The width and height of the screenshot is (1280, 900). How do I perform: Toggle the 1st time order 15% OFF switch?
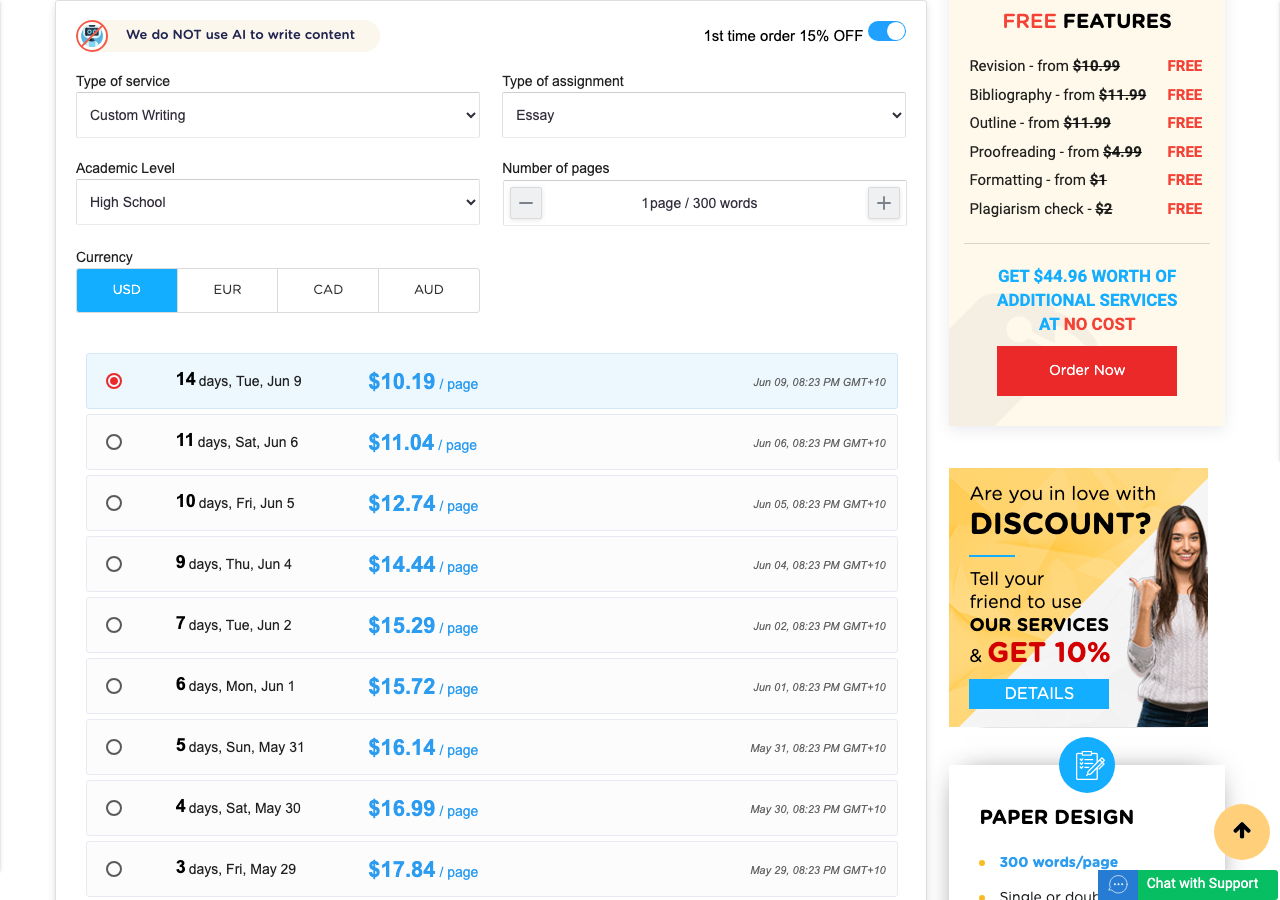click(x=887, y=32)
